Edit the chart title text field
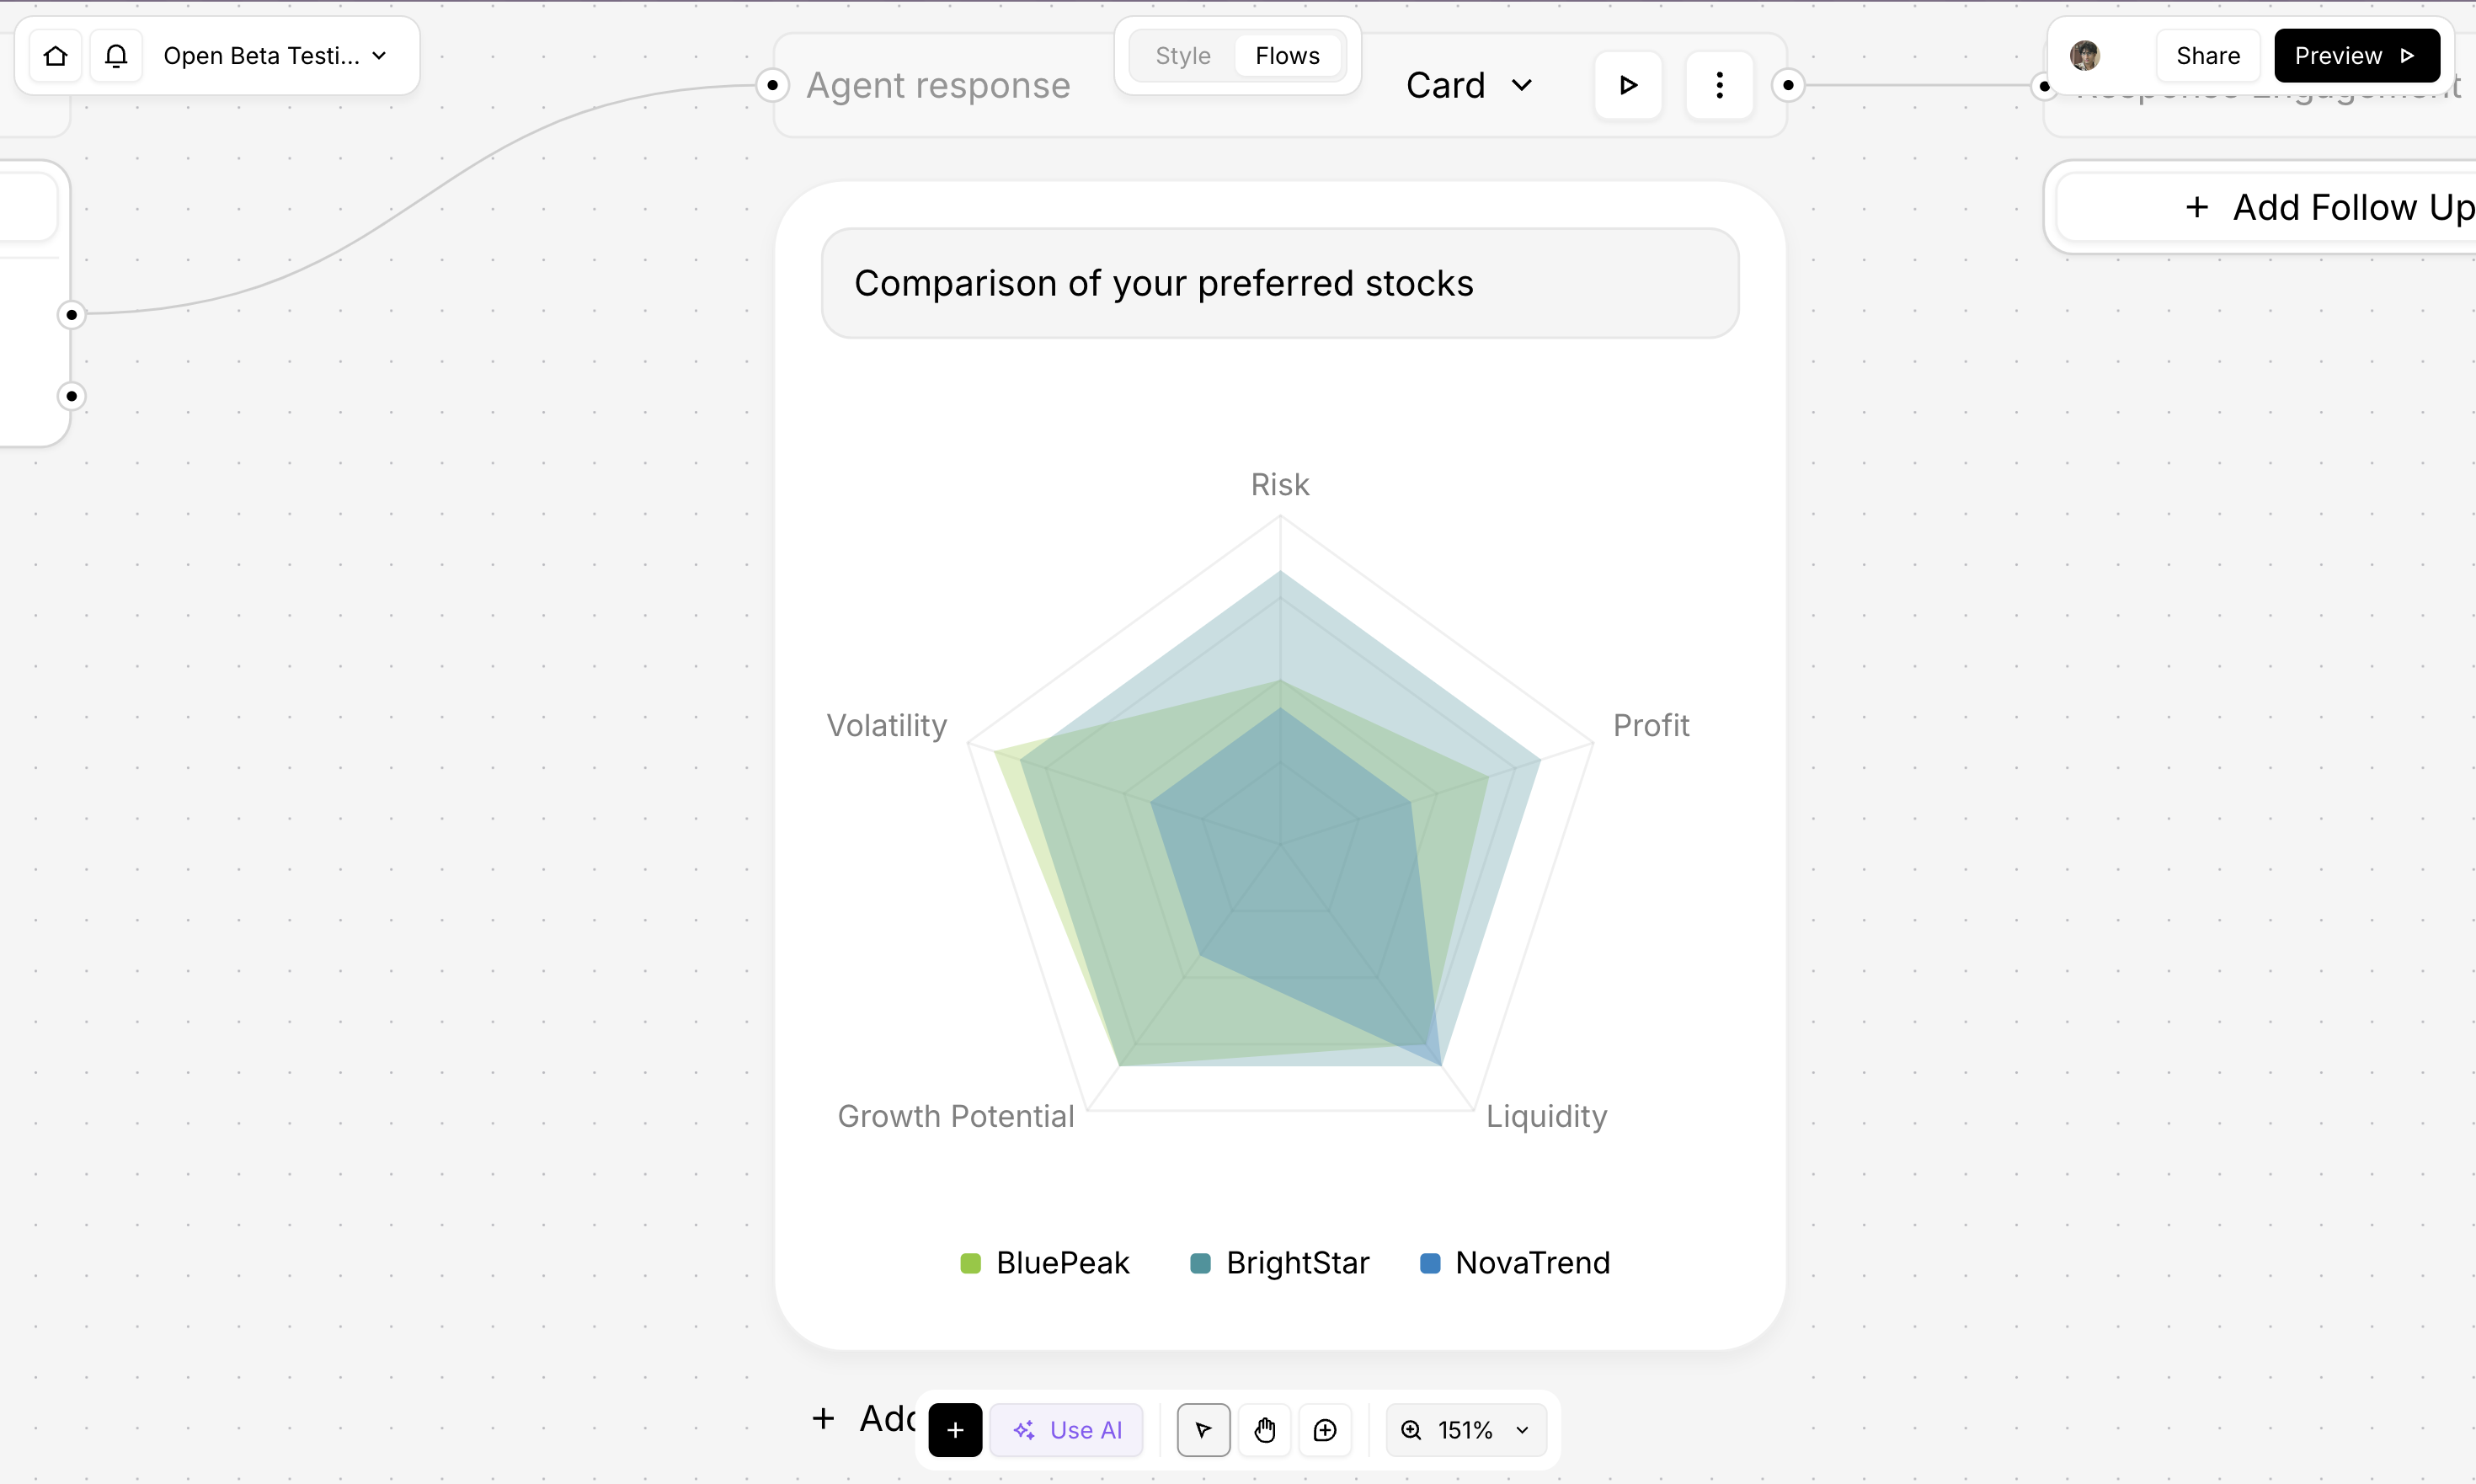Image resolution: width=2476 pixels, height=1484 pixels. point(1280,284)
